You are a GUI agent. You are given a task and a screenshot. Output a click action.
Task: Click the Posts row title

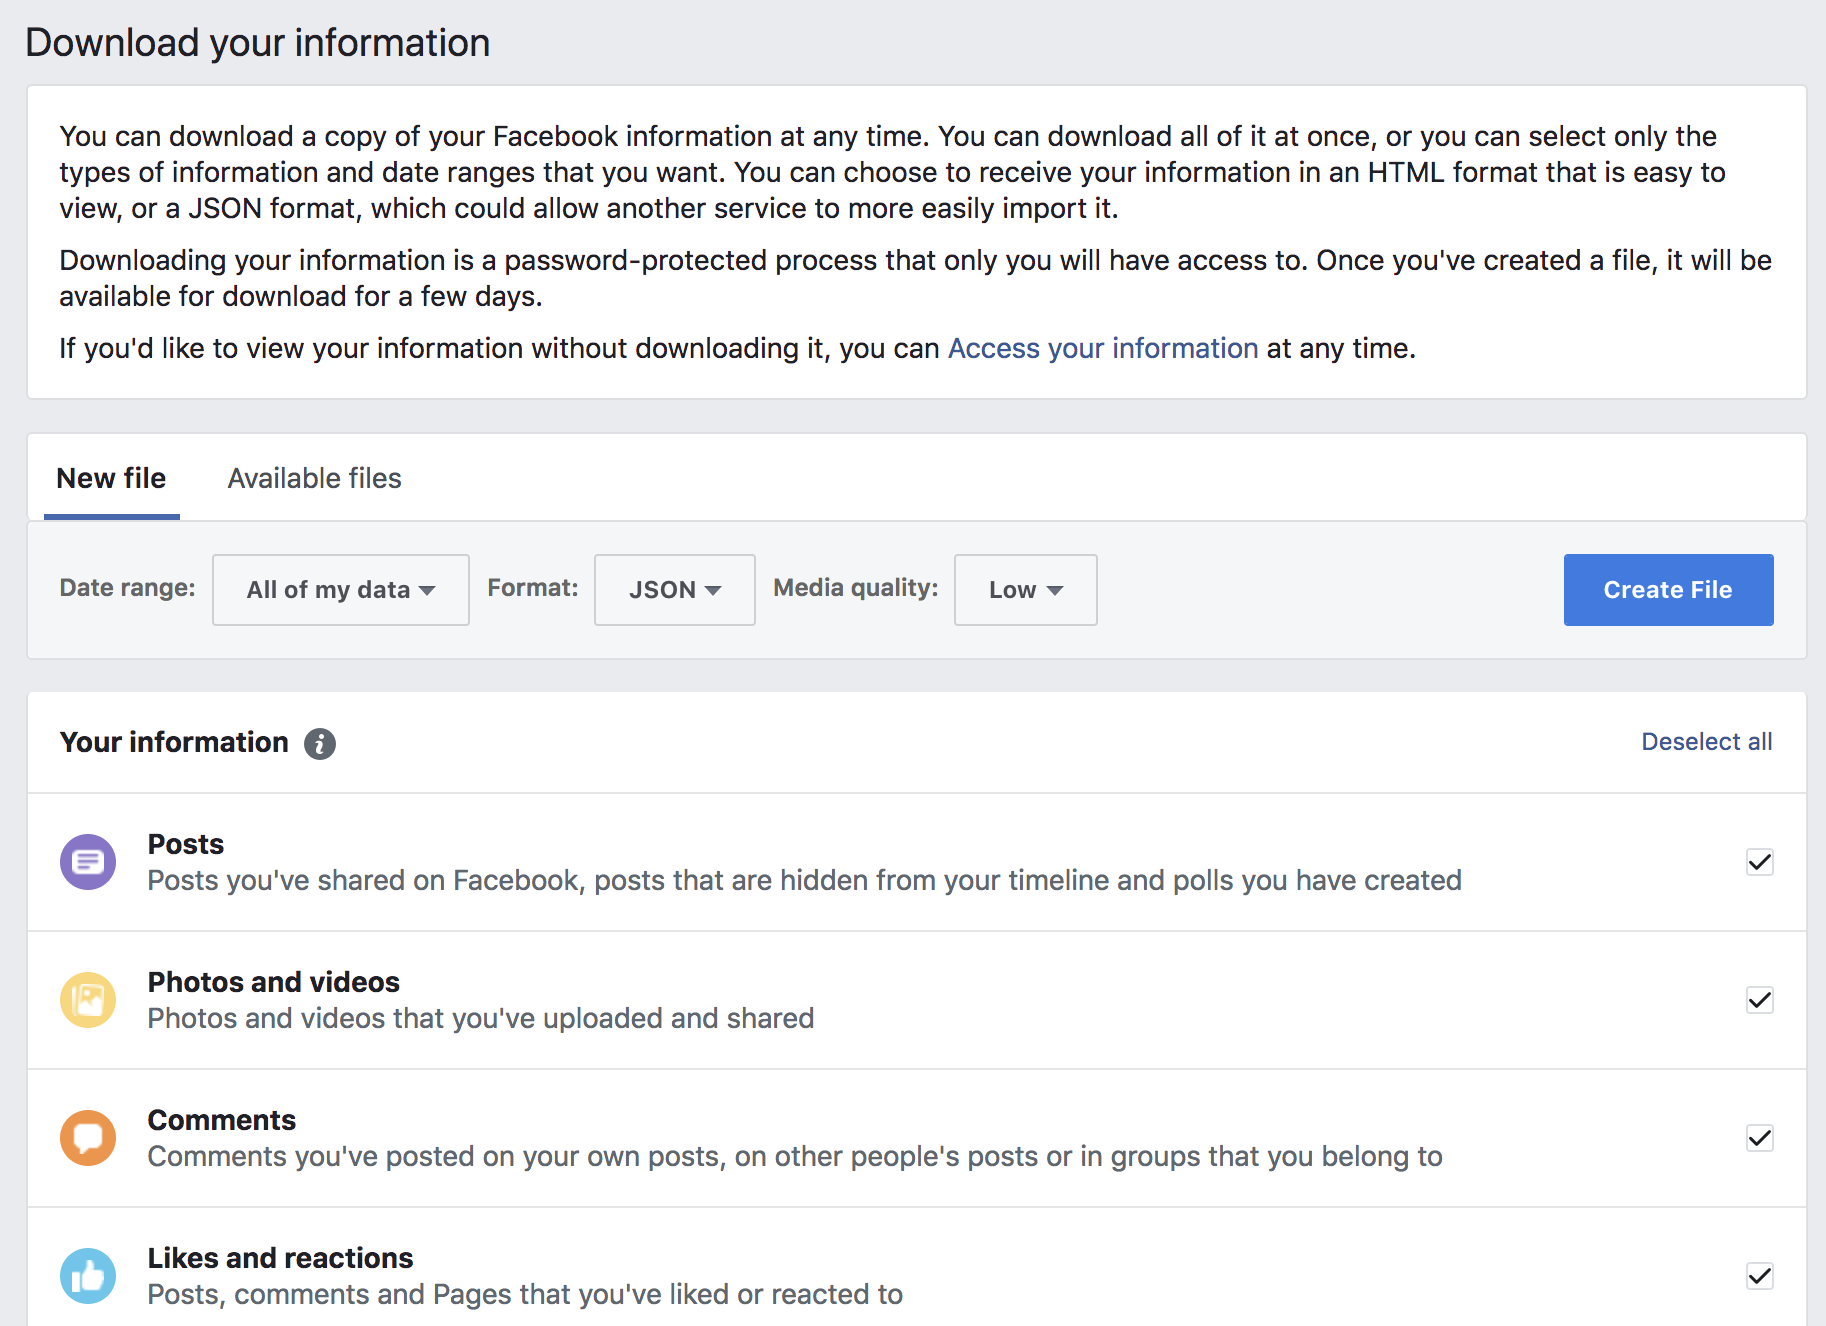(x=186, y=844)
